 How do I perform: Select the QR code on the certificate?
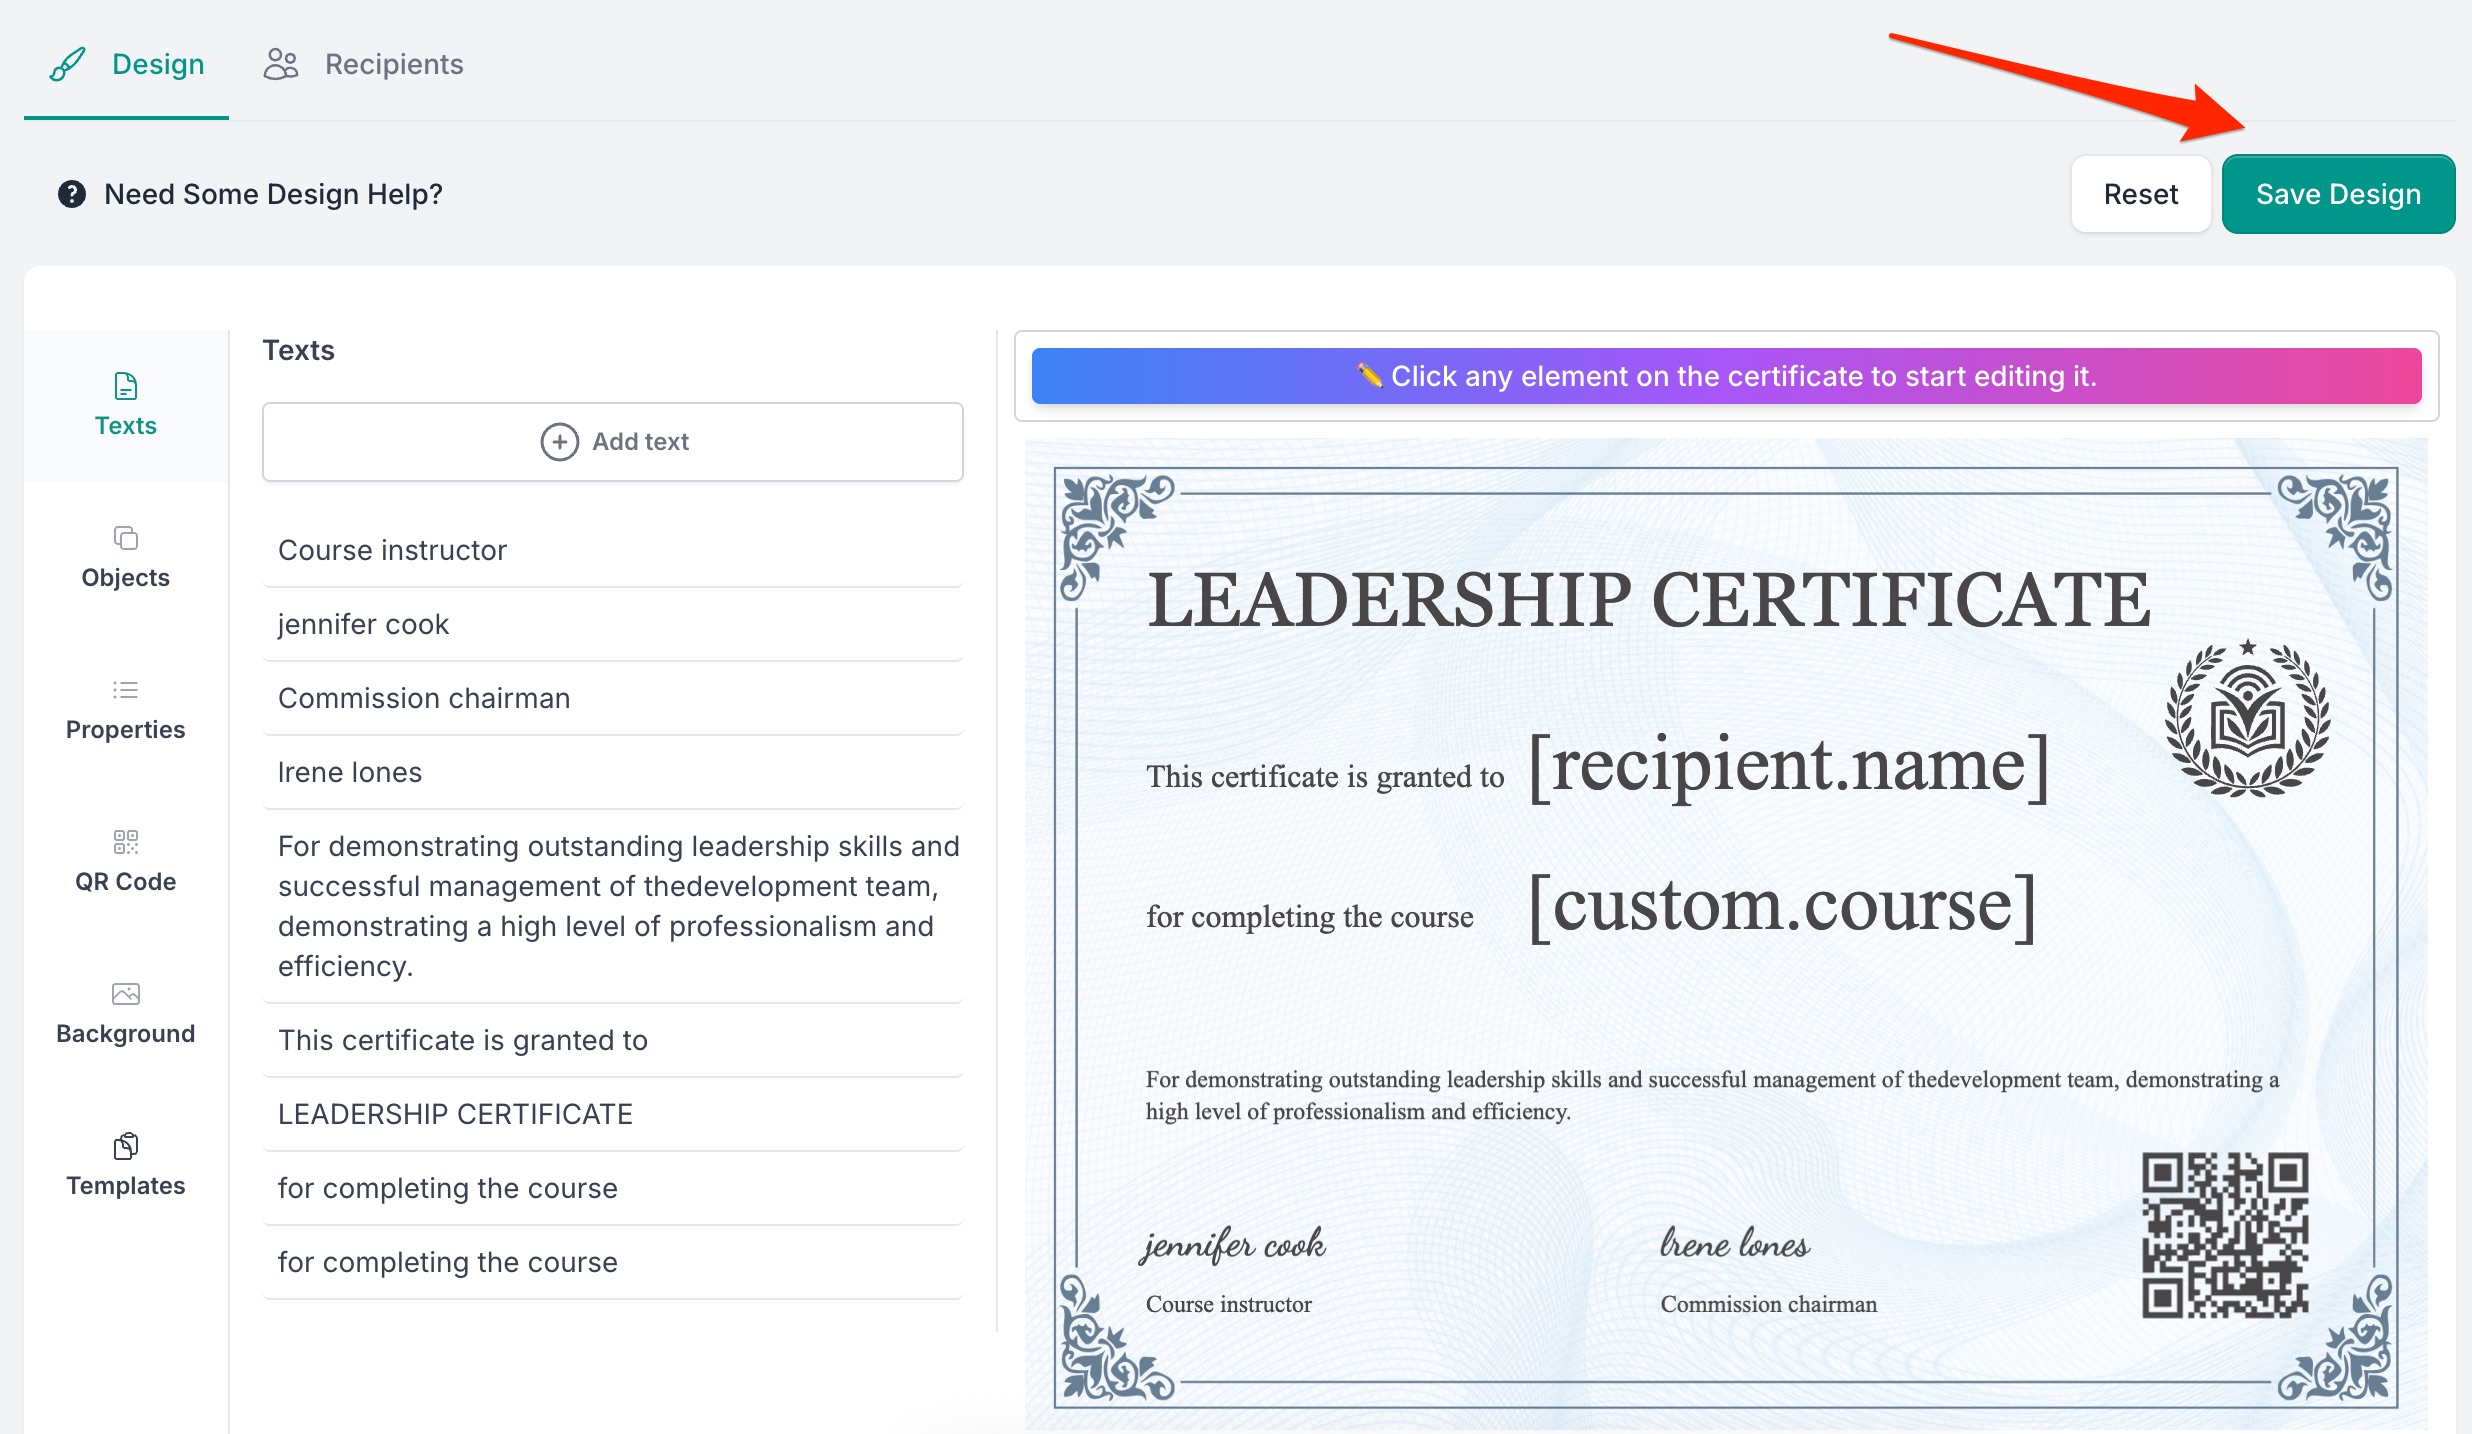pos(2224,1235)
